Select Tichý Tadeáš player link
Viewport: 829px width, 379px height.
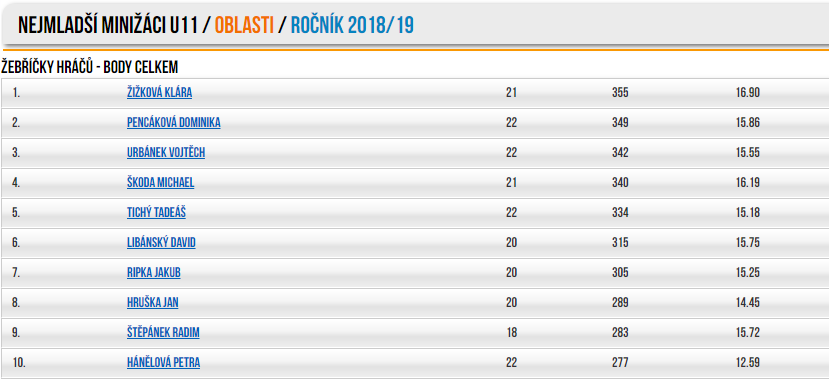(156, 213)
